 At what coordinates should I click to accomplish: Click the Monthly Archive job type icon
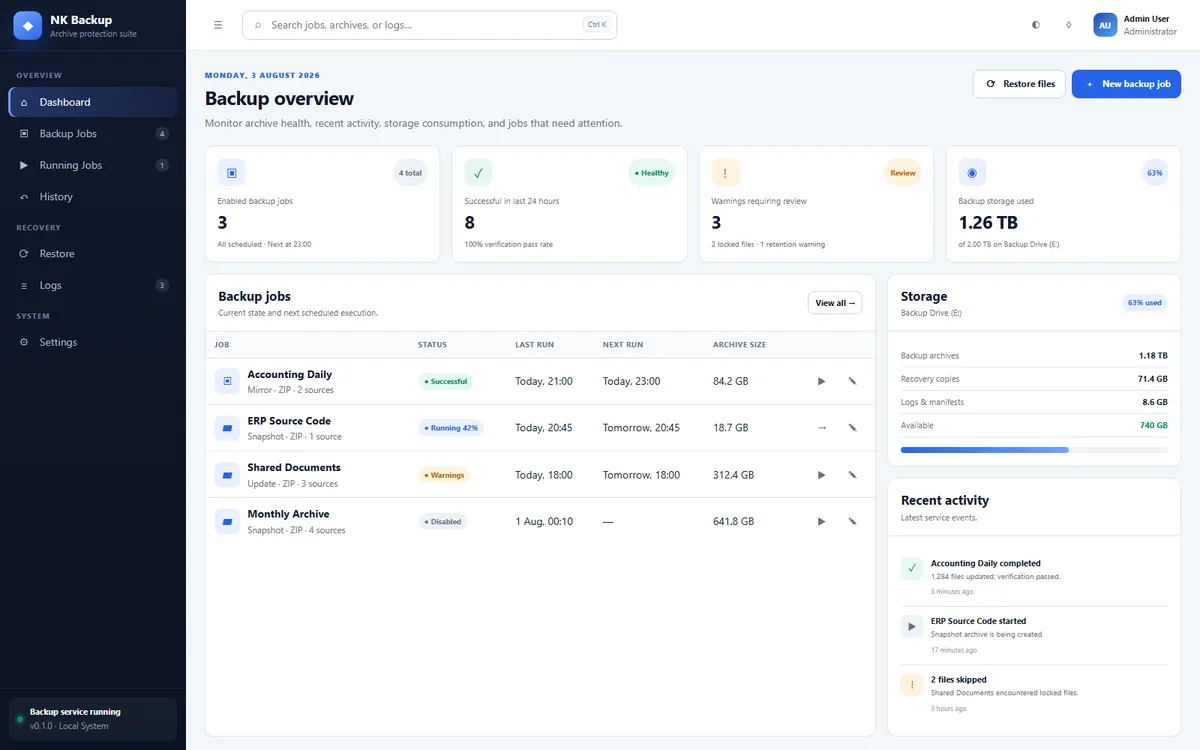coord(227,521)
